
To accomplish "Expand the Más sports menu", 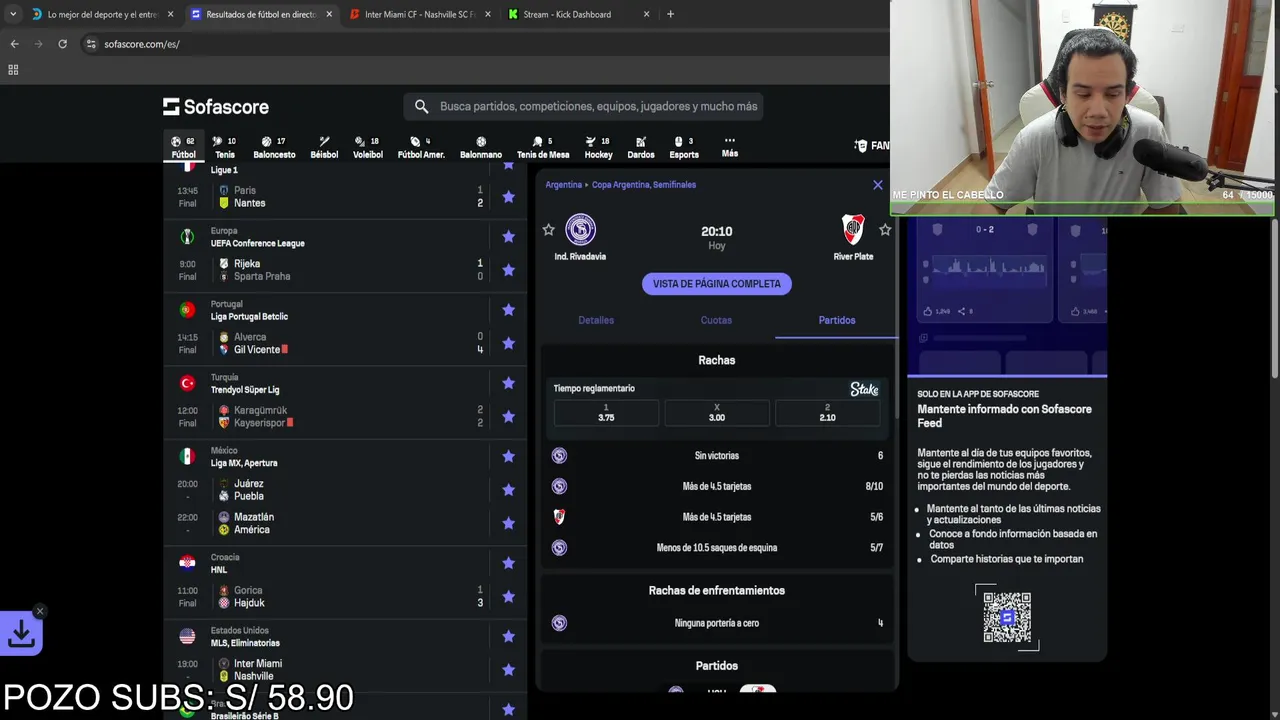I will tap(730, 147).
